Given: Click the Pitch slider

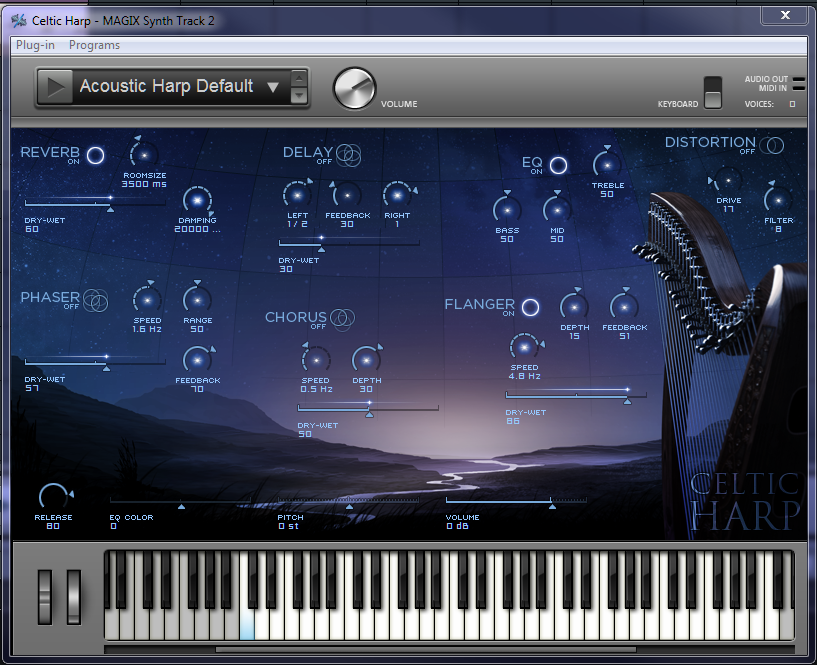Looking at the screenshot, I should 348,502.
